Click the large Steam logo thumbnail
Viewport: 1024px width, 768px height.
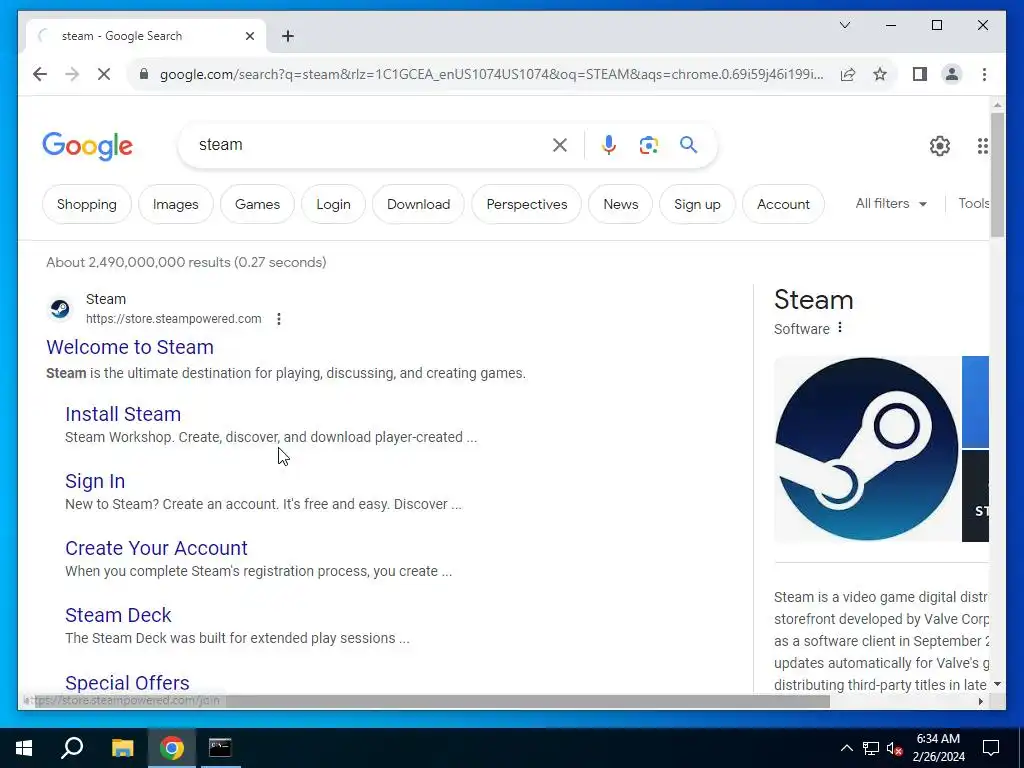[867, 449]
